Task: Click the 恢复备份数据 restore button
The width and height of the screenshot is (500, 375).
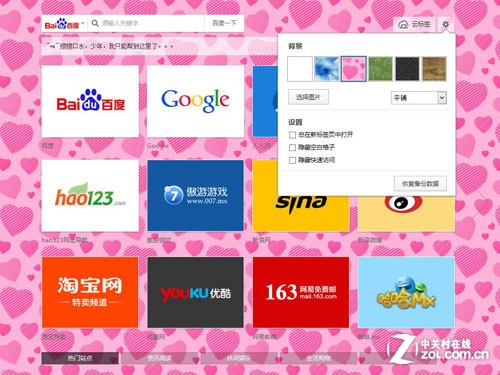Action: click(x=420, y=184)
